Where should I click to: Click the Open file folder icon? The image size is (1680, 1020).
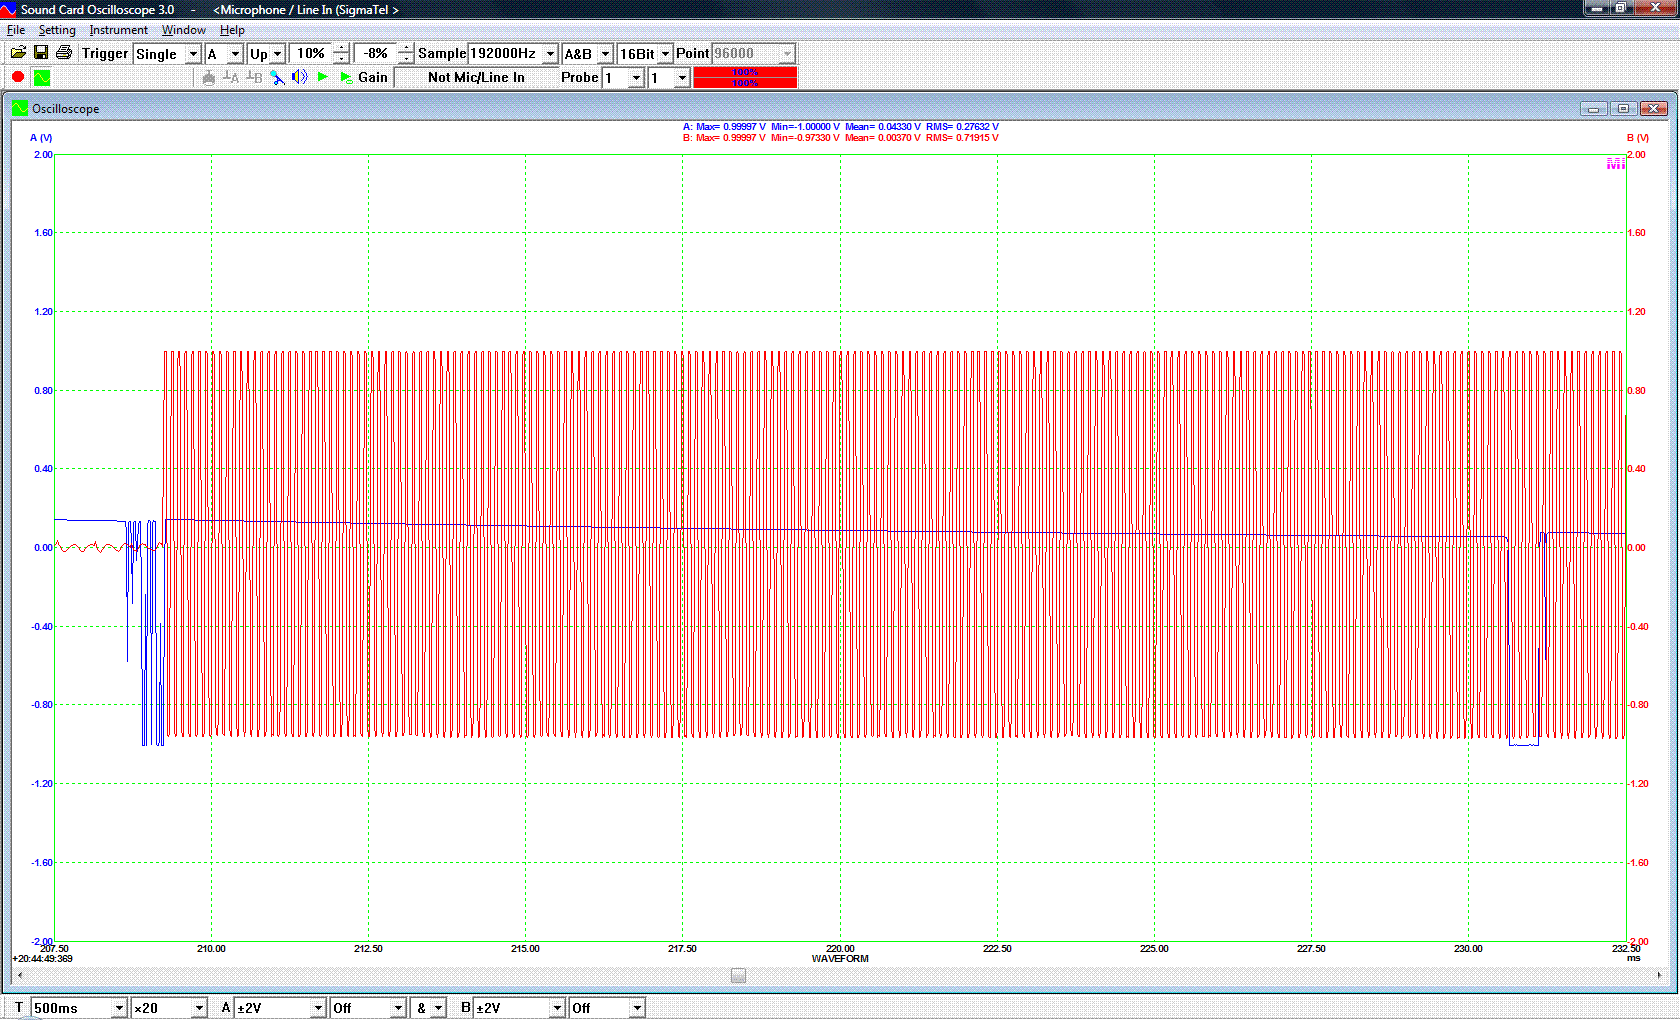point(18,53)
